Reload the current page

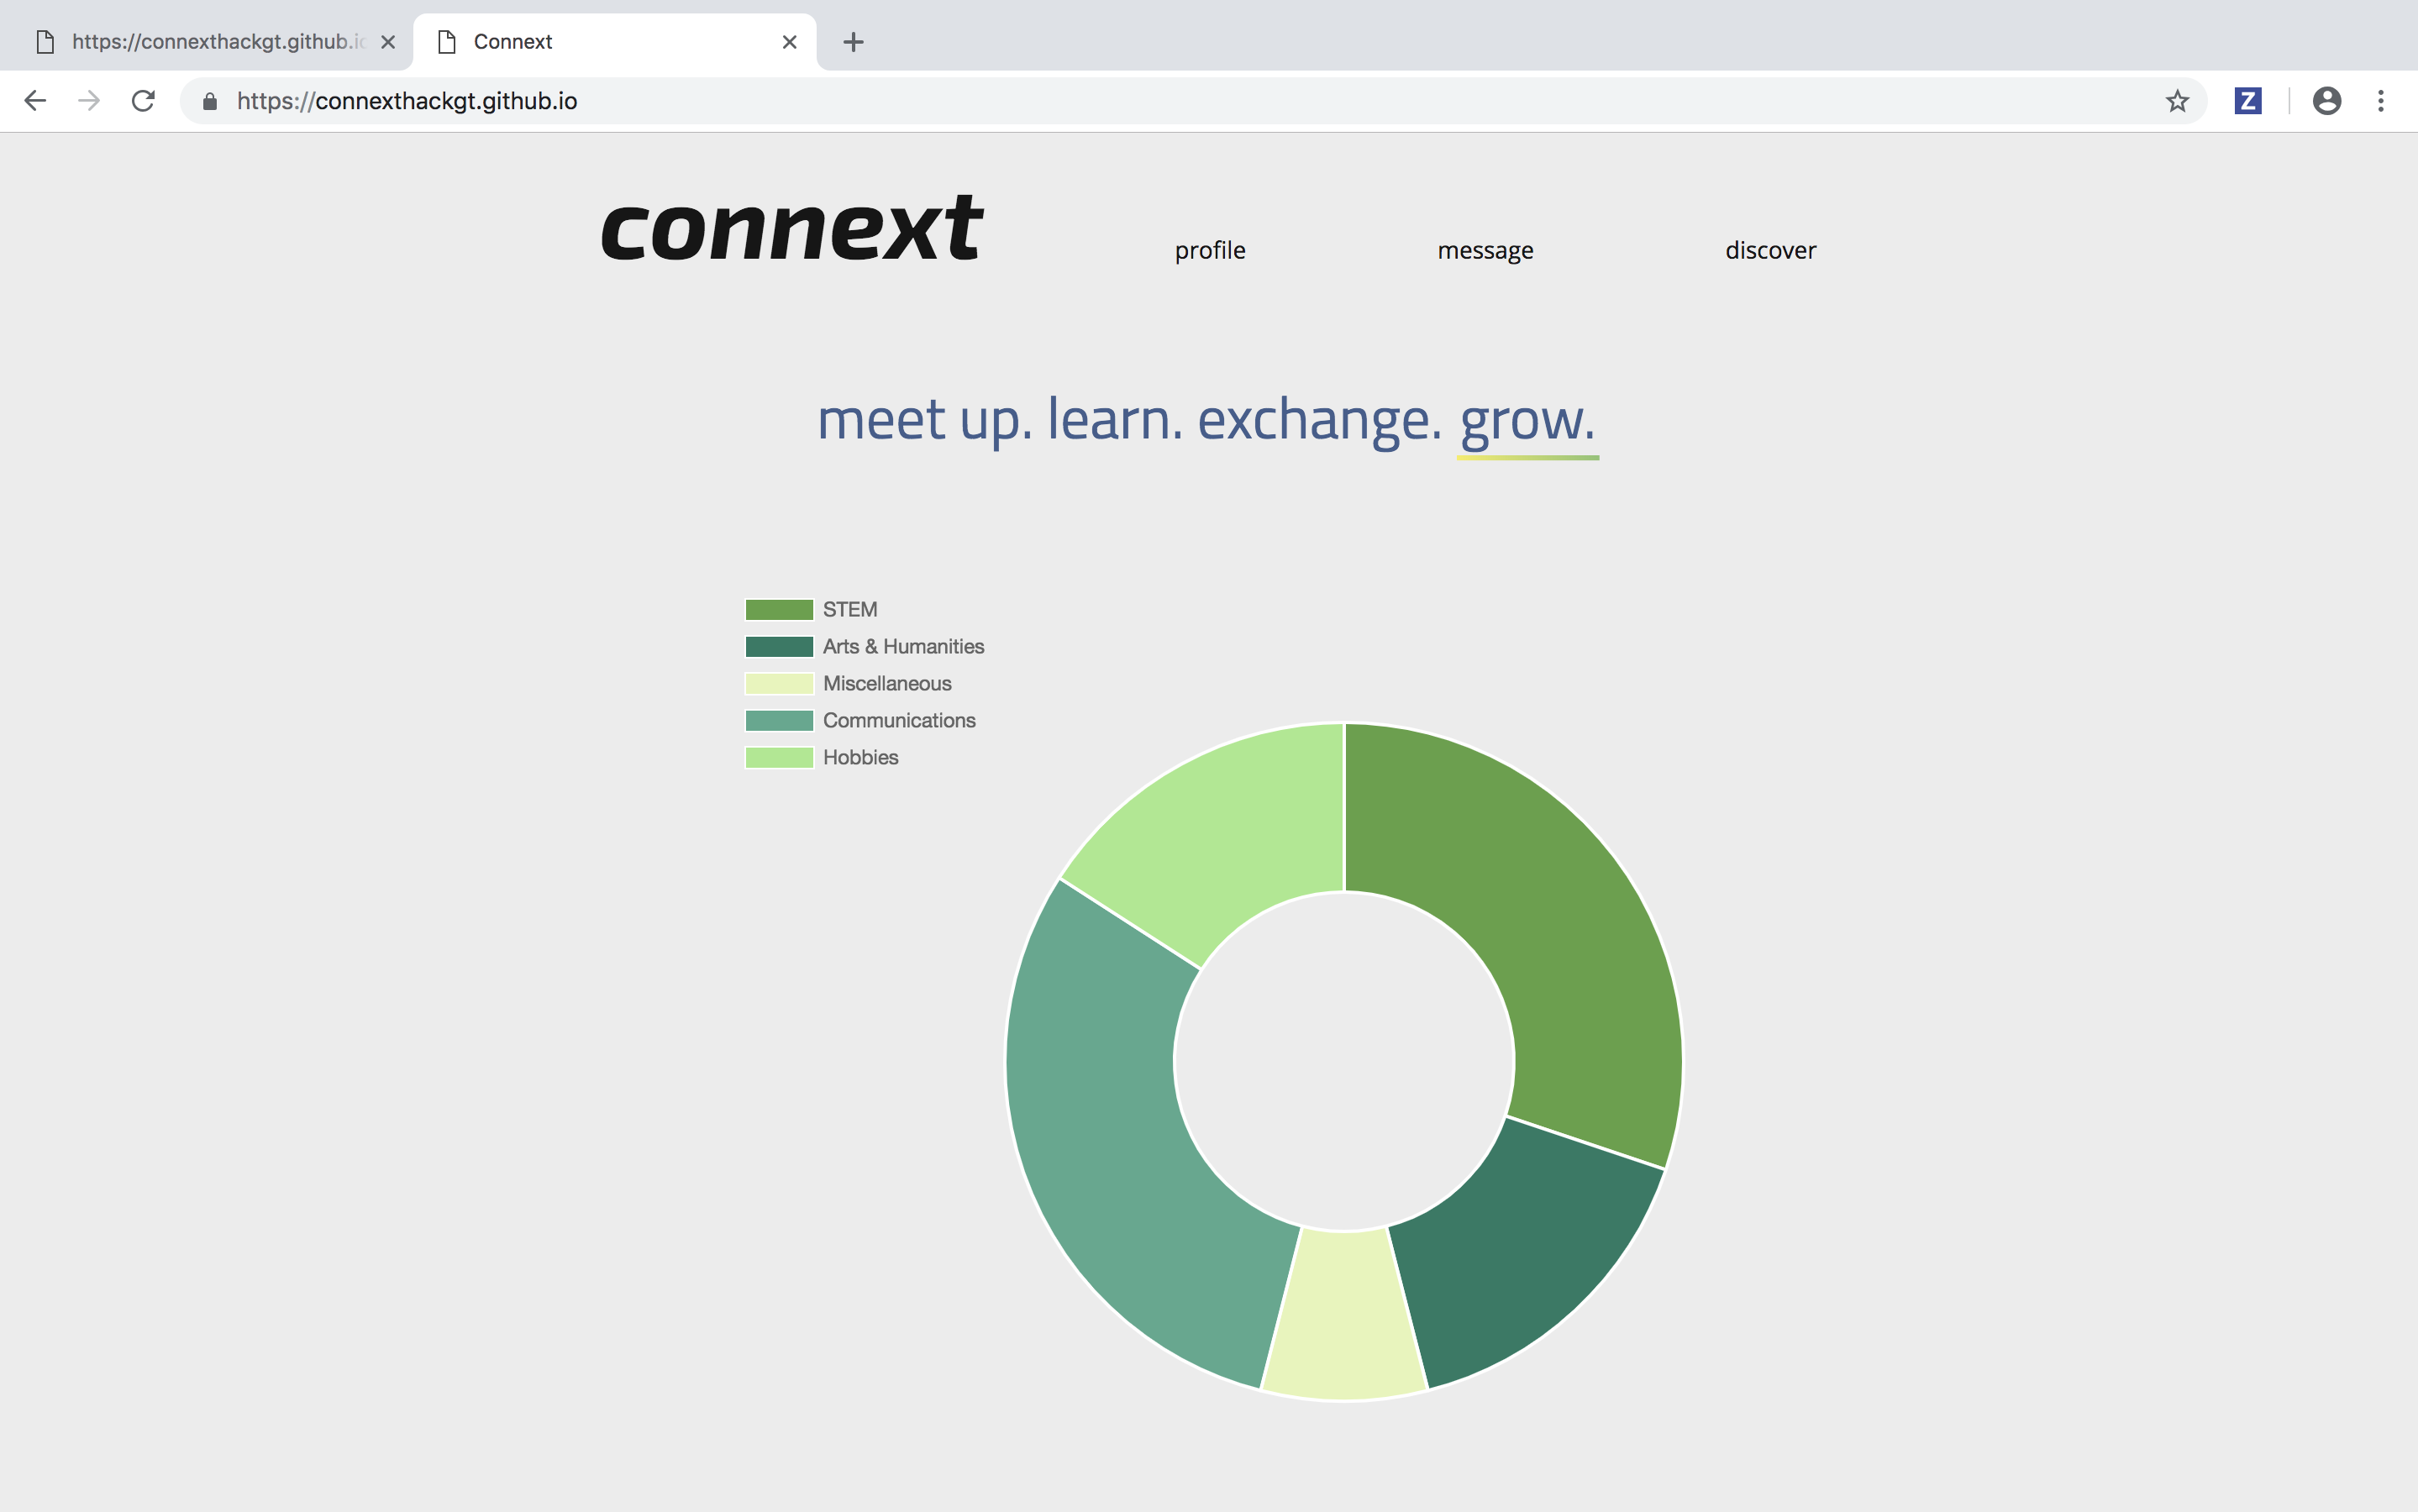click(144, 101)
